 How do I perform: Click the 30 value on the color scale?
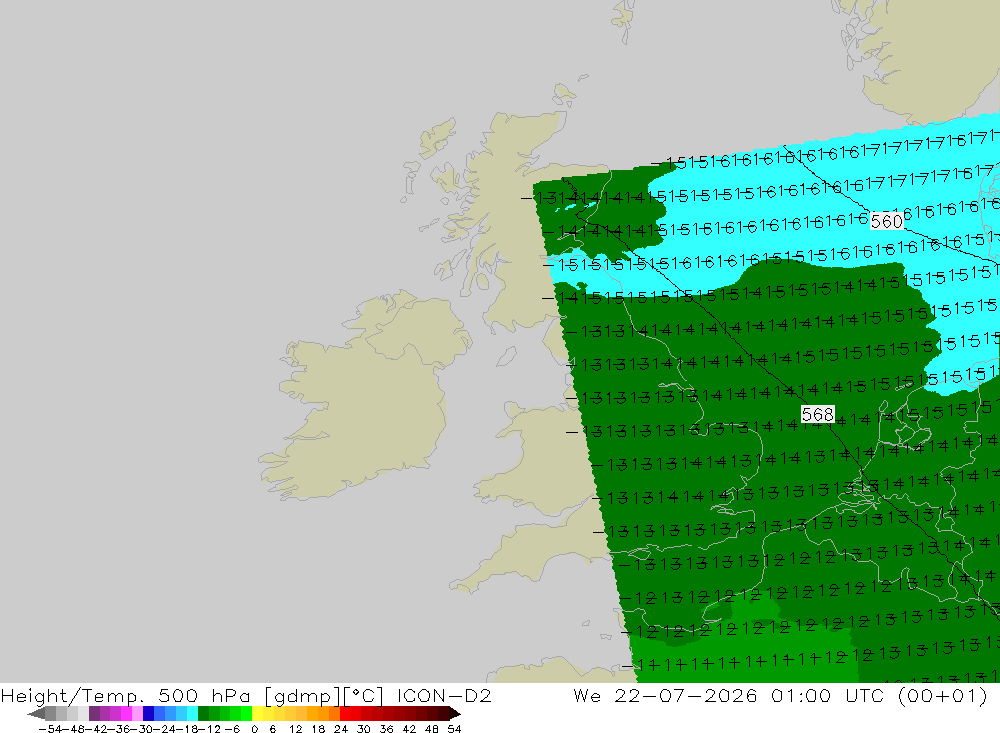pyautogui.click(x=364, y=729)
